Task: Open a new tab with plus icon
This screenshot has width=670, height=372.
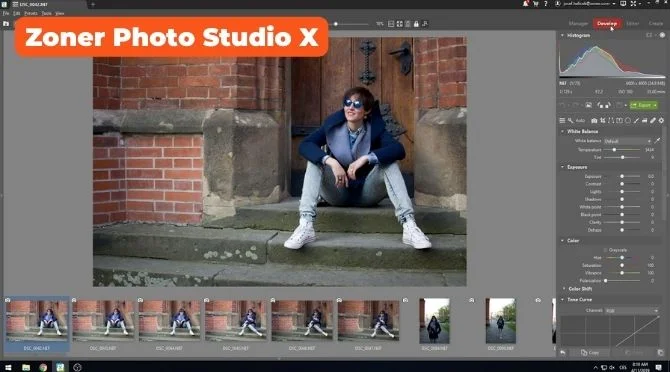Action: [x=93, y=4]
